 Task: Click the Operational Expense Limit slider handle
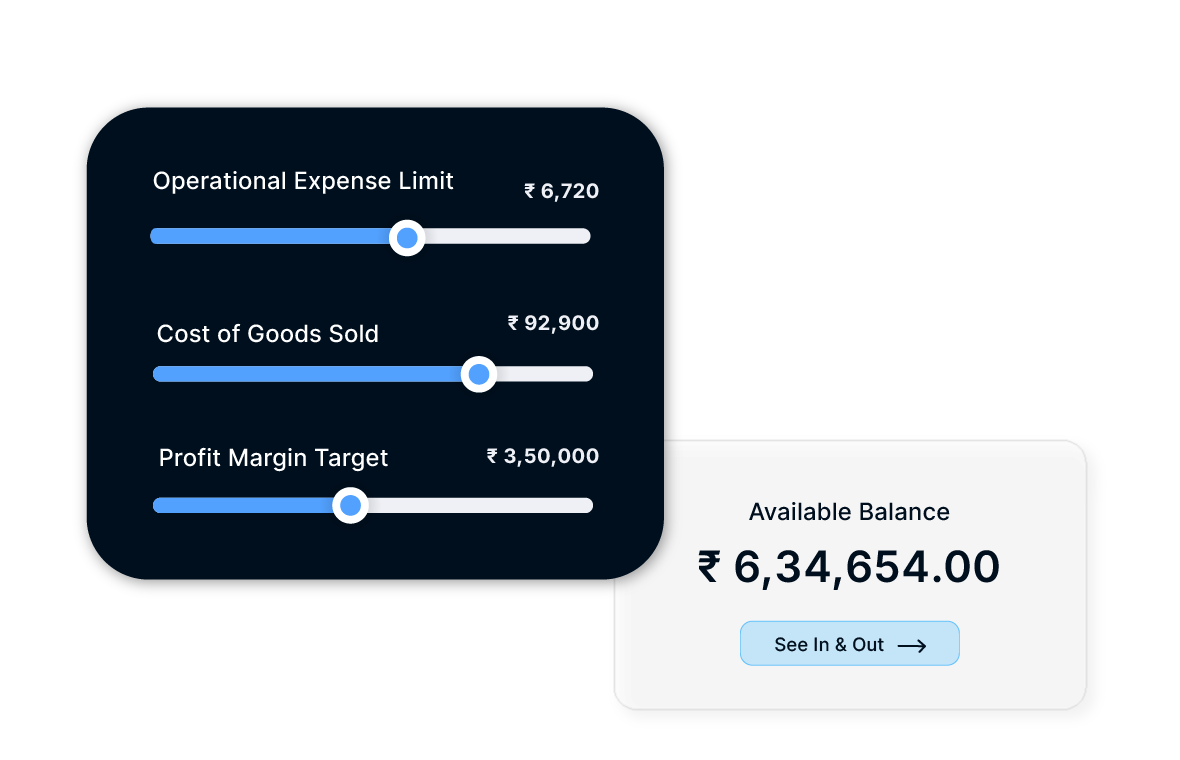tap(407, 238)
